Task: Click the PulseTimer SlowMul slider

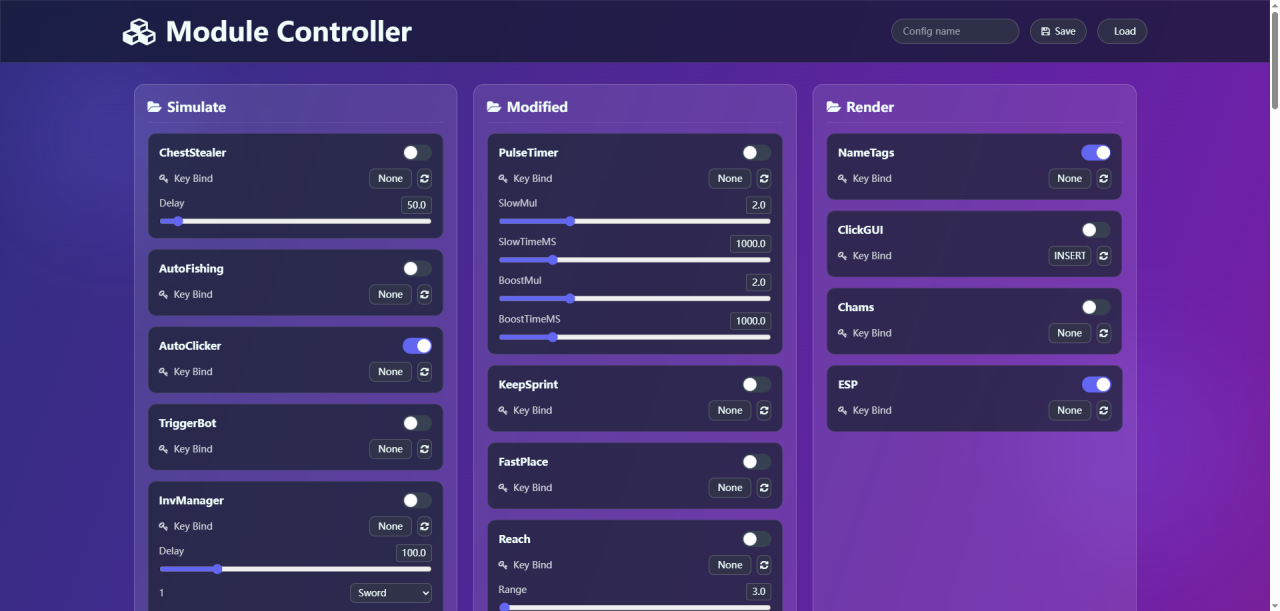Action: [634, 221]
